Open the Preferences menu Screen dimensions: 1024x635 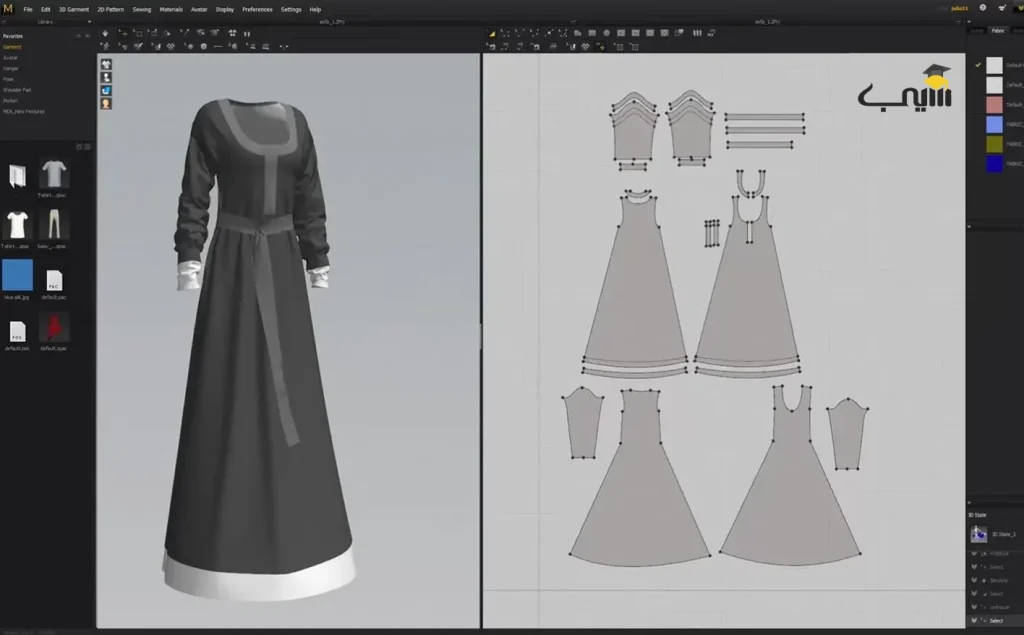257,9
